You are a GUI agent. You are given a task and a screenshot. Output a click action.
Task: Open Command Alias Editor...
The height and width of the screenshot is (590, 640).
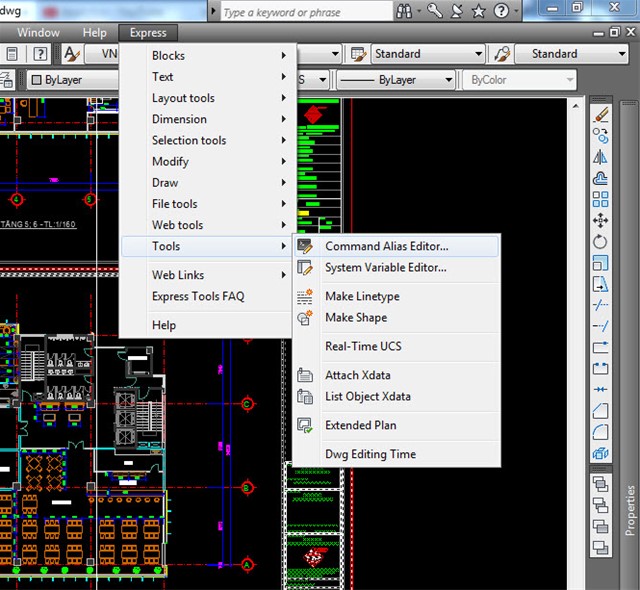[396, 246]
